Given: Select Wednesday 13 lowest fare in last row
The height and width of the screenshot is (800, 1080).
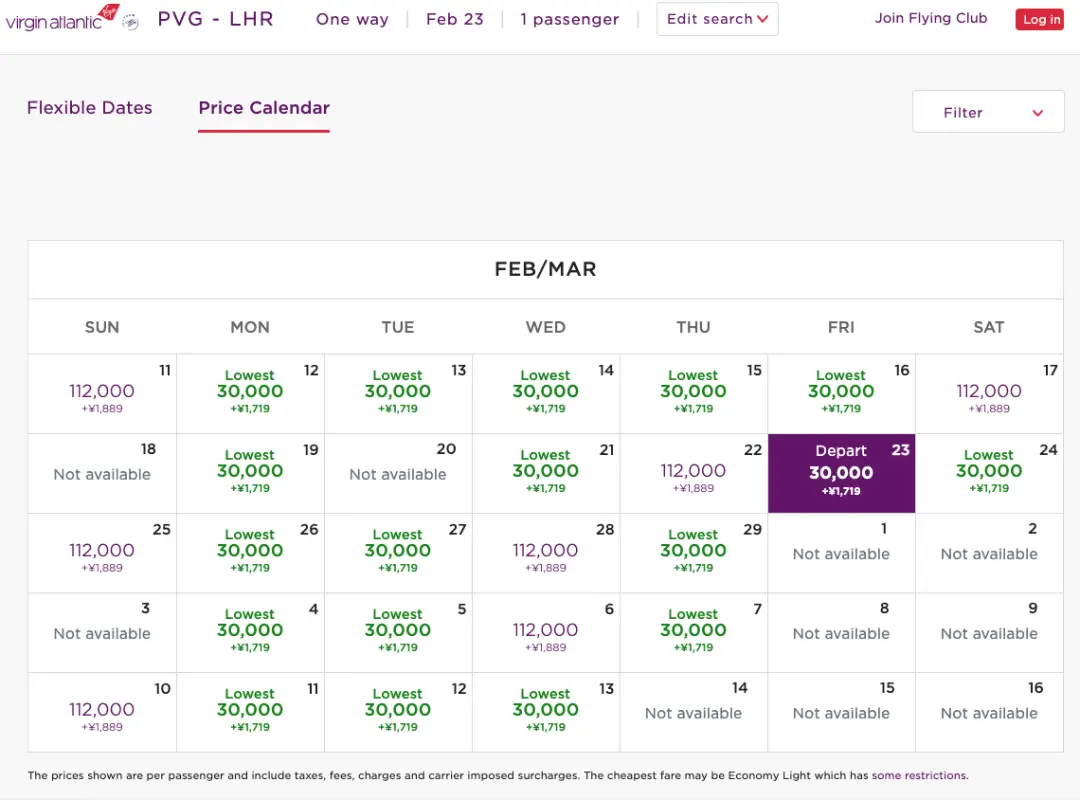Looking at the screenshot, I should (x=545, y=711).
